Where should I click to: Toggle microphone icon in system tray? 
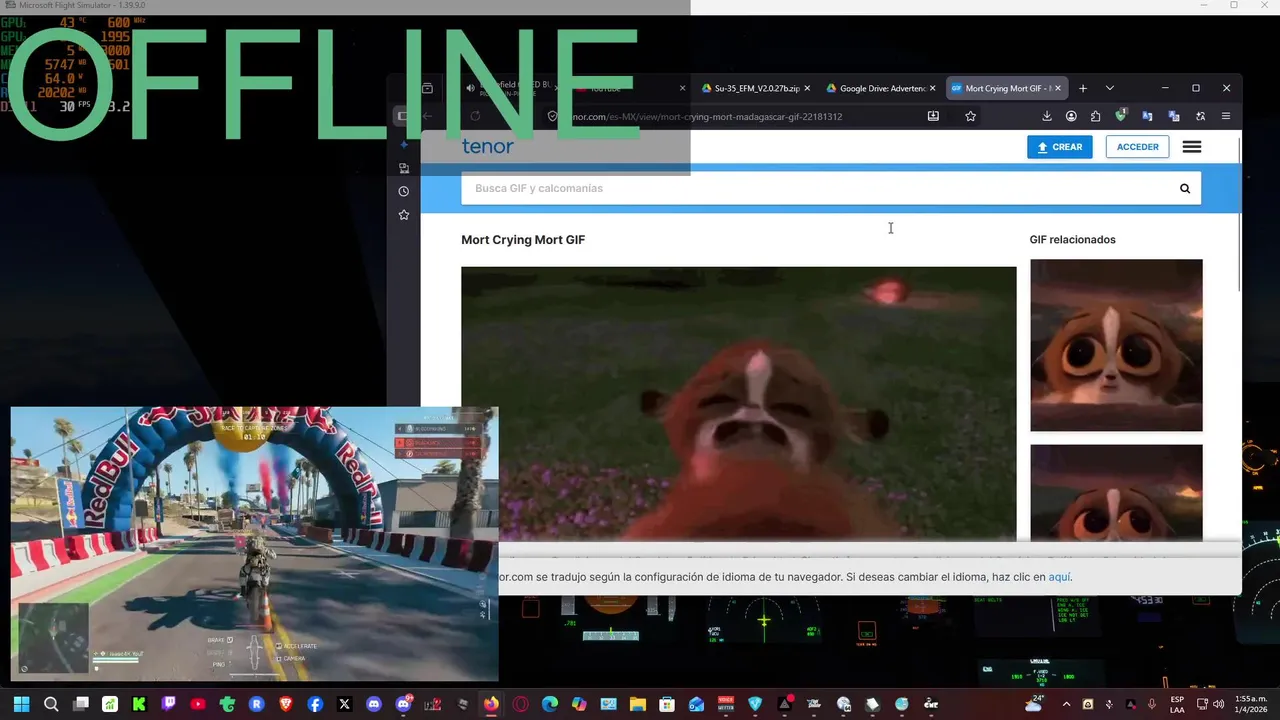point(1152,704)
